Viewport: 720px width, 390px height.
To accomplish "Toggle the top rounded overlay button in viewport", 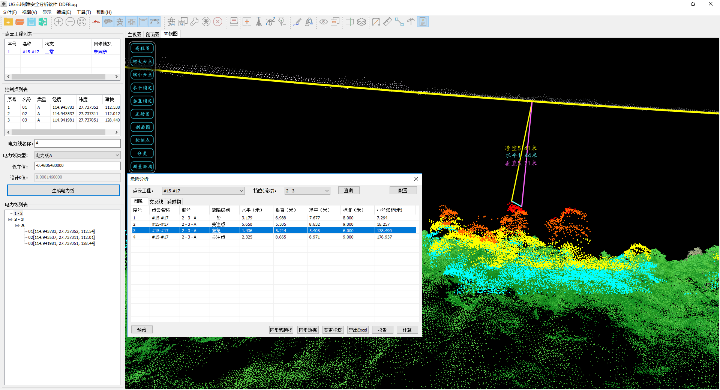I will point(142,48).
